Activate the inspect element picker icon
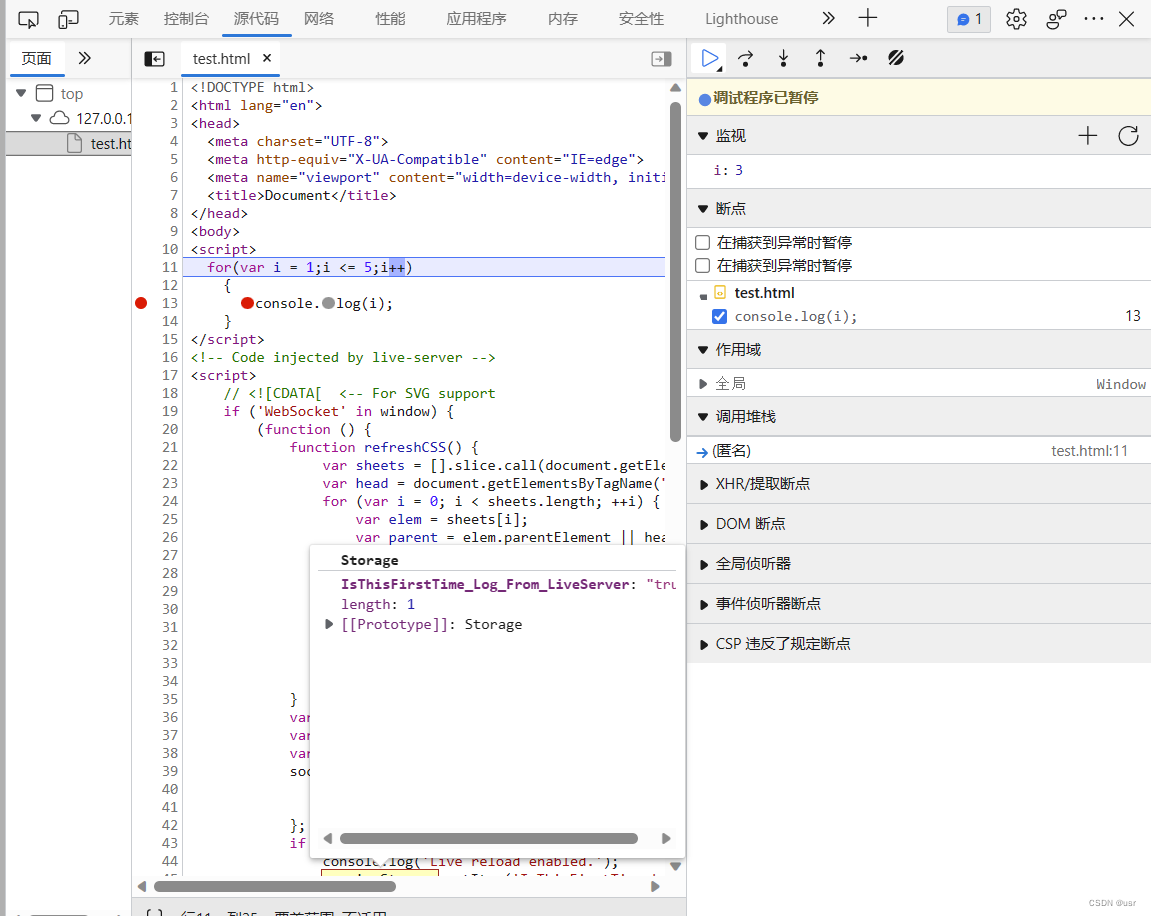Image resolution: width=1151 pixels, height=916 pixels. (28, 19)
